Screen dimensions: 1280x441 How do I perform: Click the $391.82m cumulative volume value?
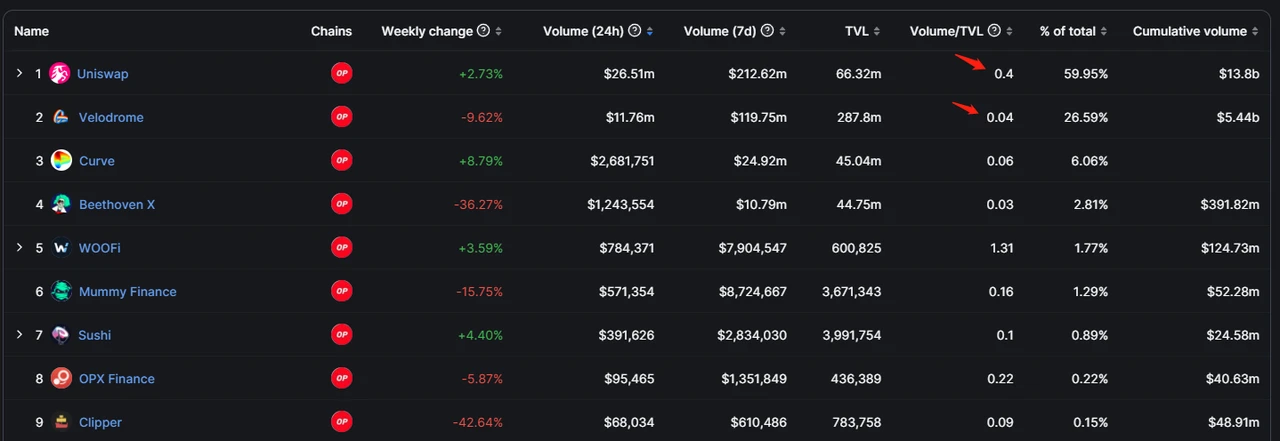click(x=1230, y=204)
